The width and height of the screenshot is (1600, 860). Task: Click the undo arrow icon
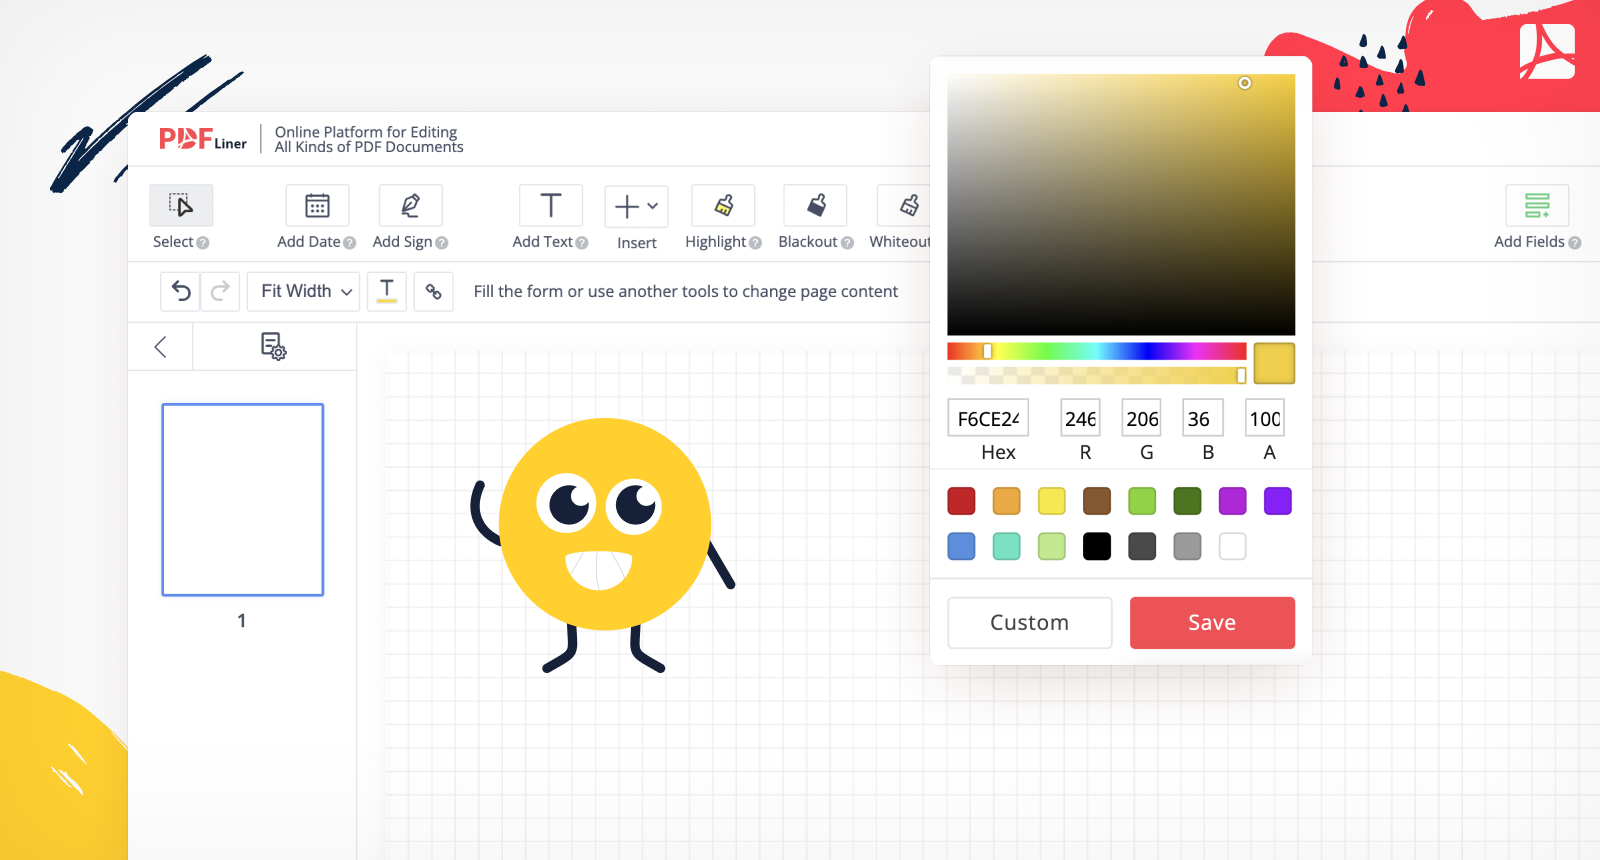click(x=181, y=291)
